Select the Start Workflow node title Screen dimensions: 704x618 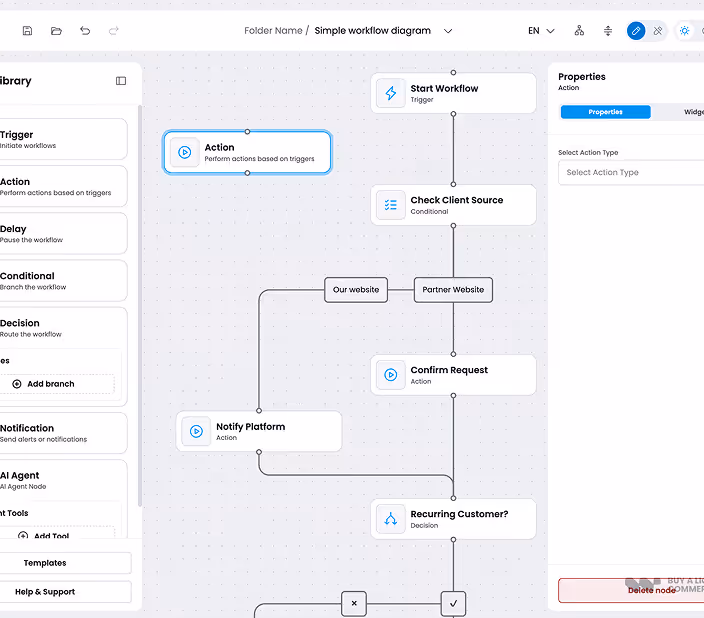[x=444, y=88]
